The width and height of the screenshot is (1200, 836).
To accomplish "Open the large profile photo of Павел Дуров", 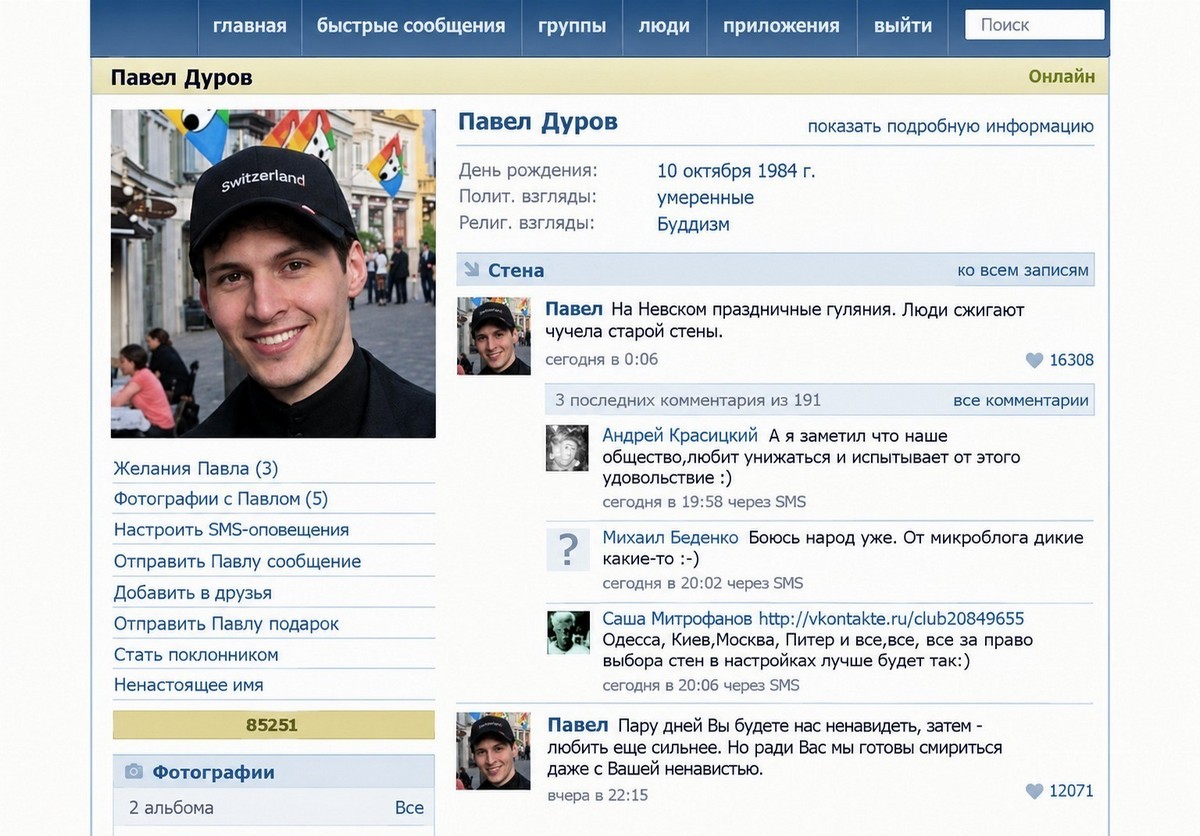I will [273, 274].
